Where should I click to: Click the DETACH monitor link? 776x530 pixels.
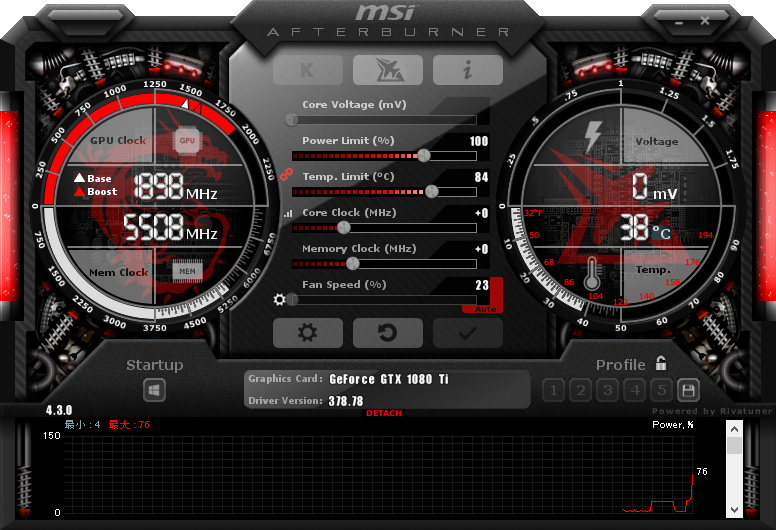click(384, 413)
